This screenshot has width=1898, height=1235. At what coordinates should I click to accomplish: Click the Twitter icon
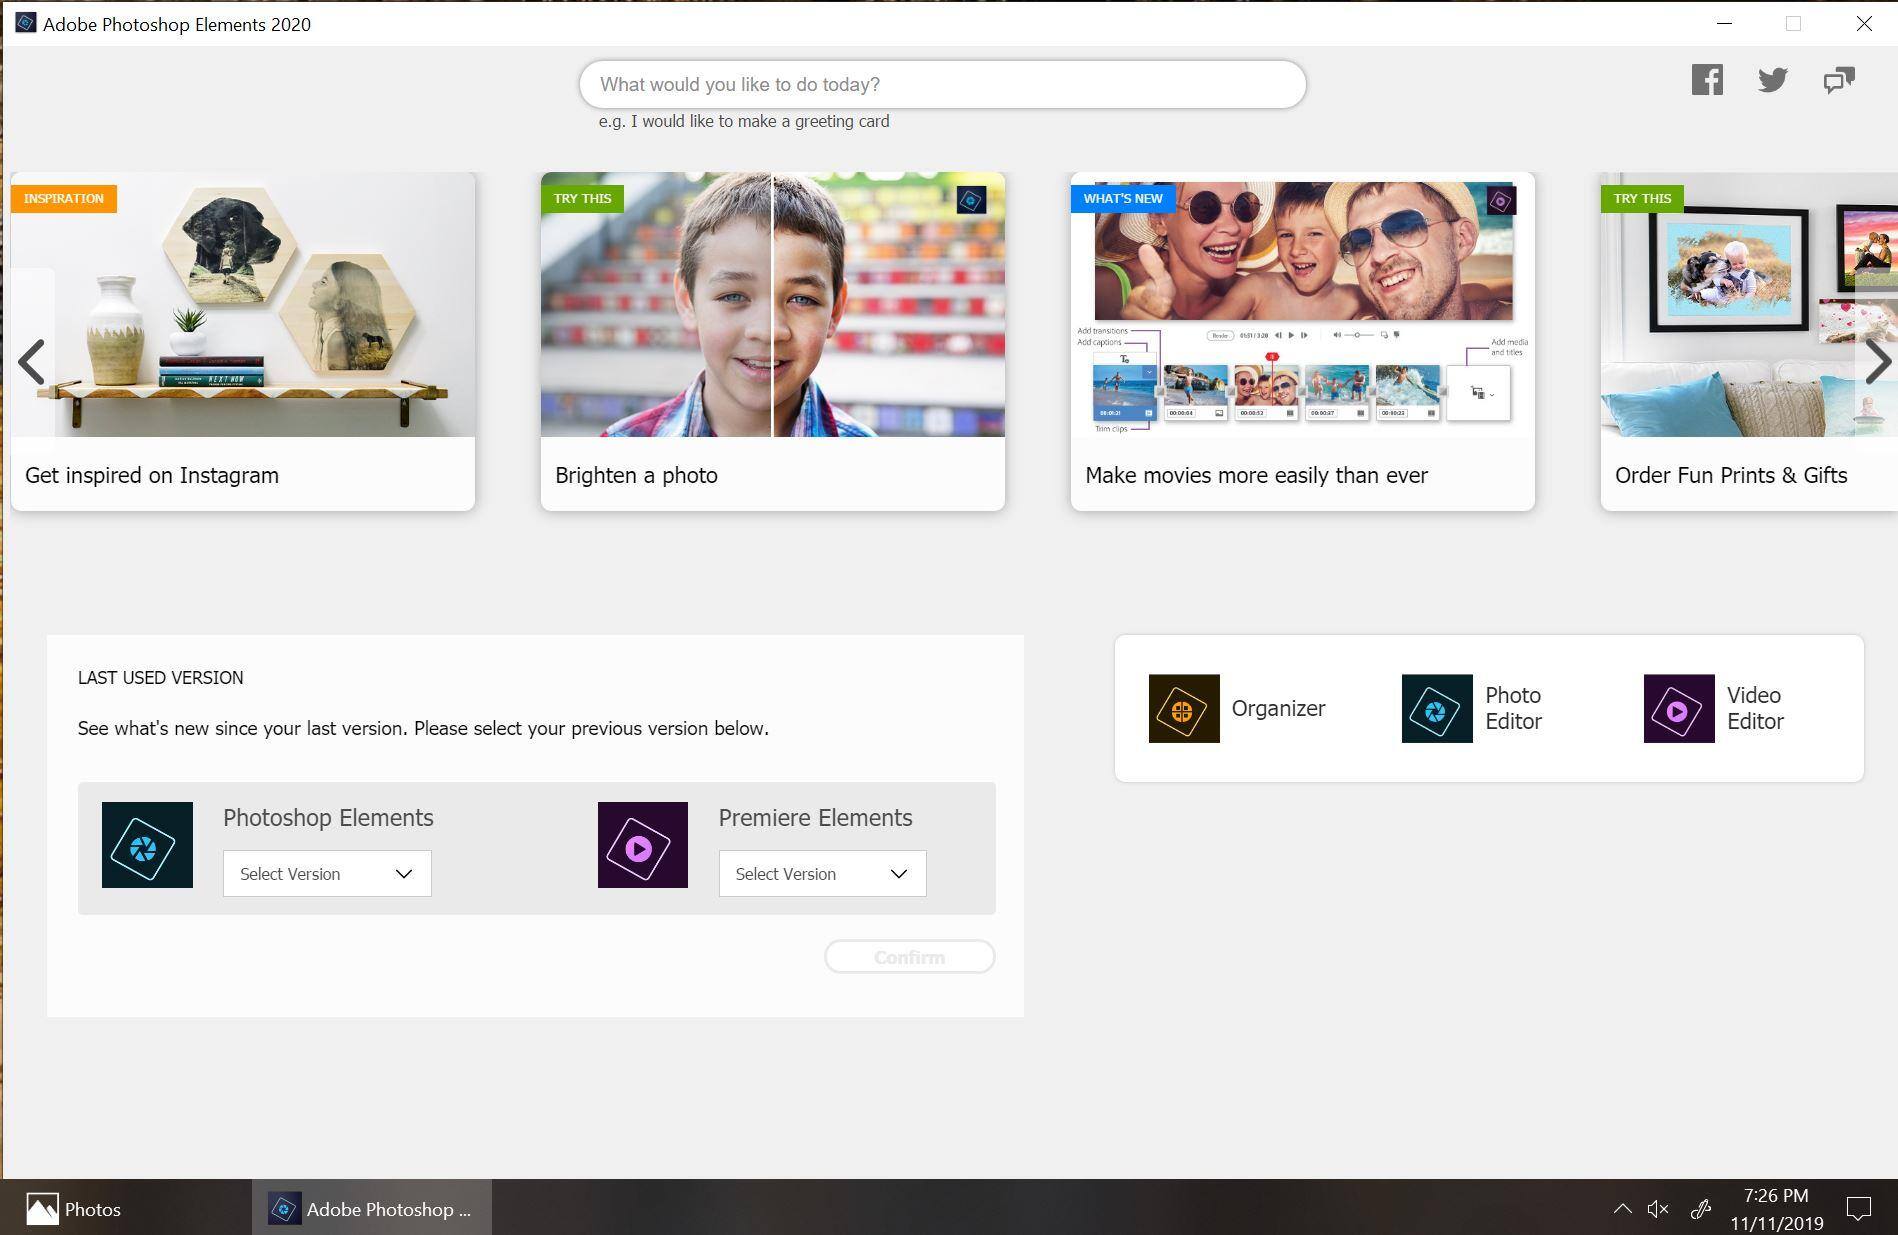point(1772,80)
